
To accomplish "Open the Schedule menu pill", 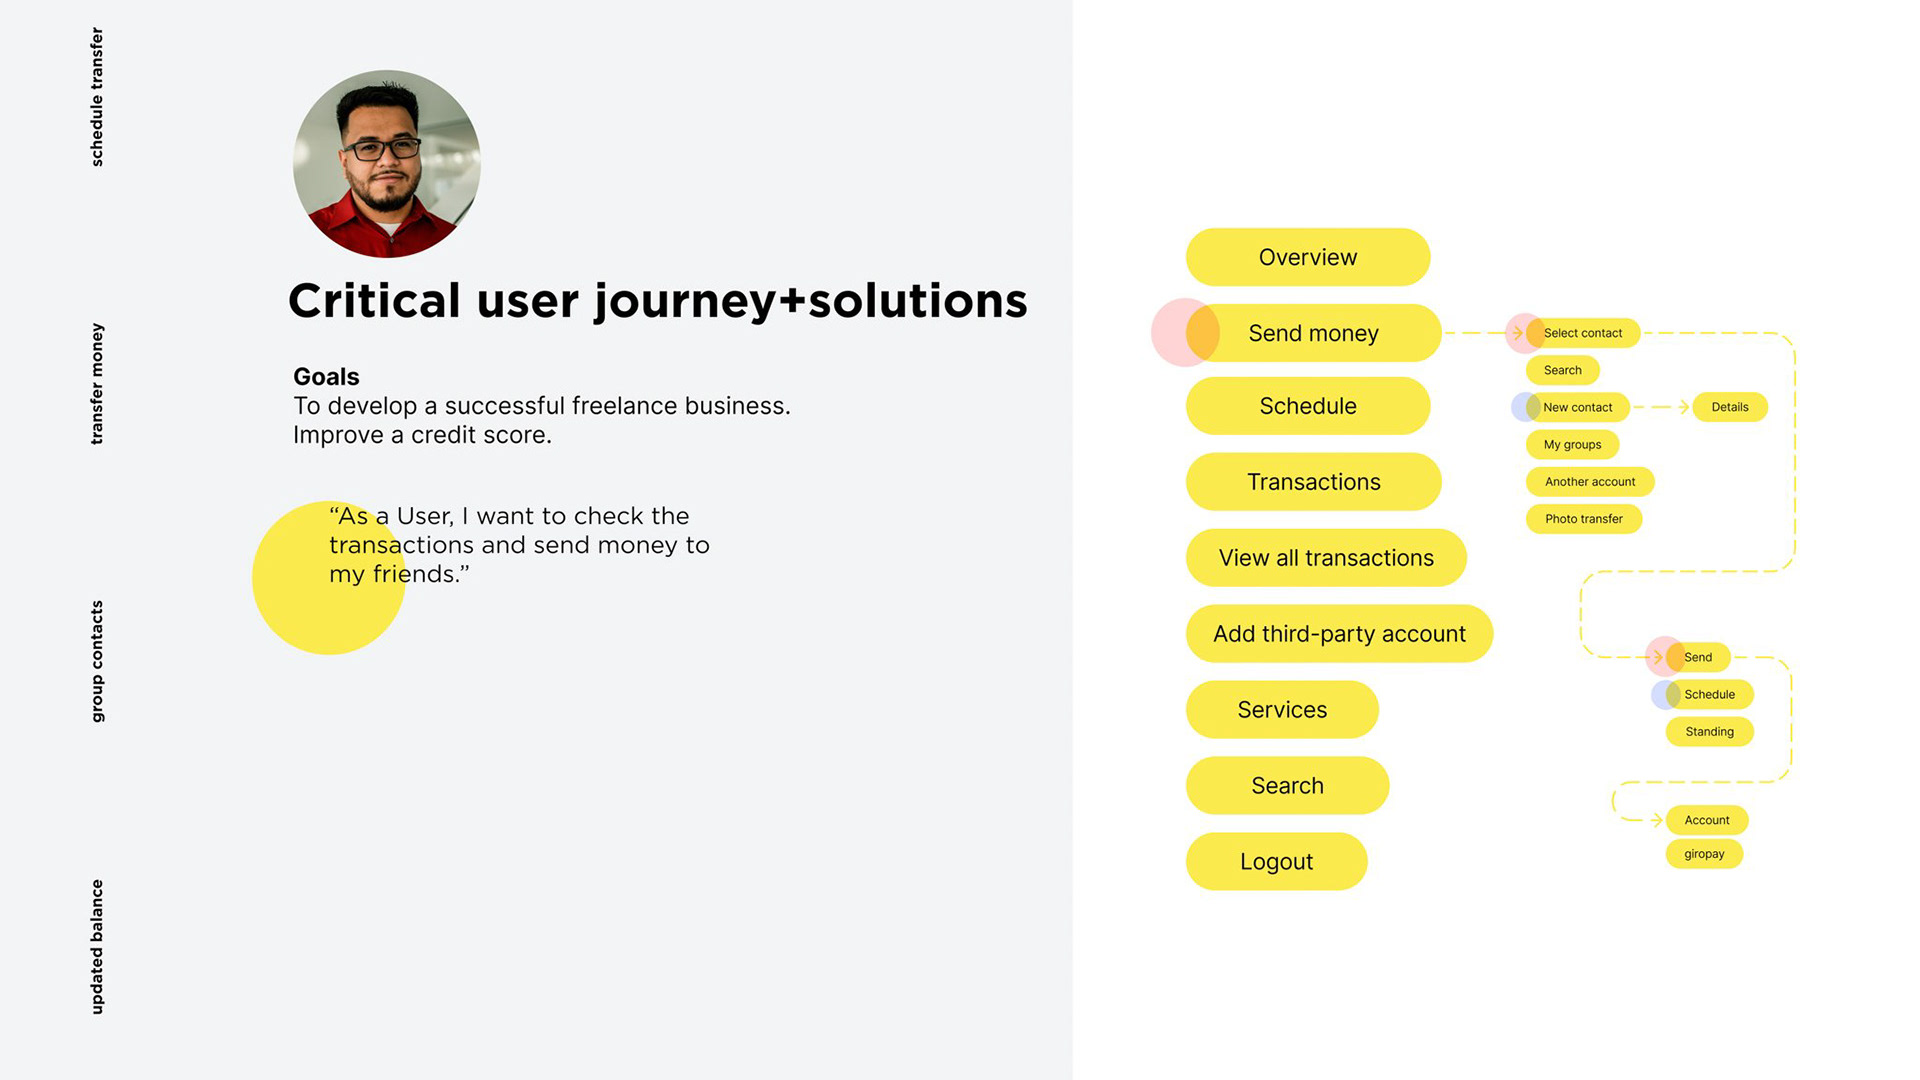I will click(x=1307, y=406).
